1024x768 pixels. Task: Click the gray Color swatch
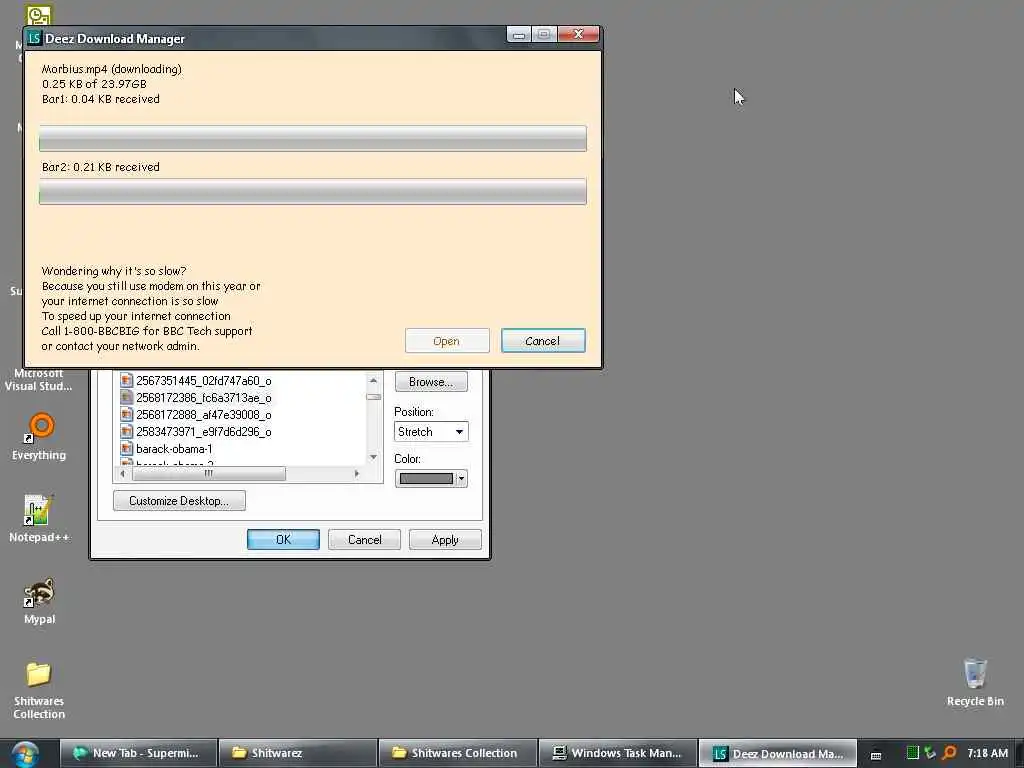point(426,479)
